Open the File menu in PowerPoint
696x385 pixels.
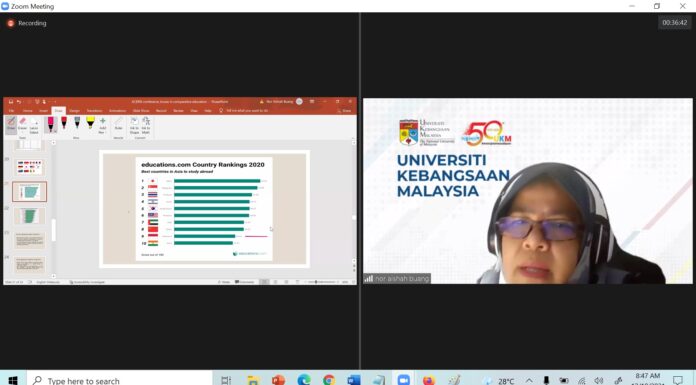click(12, 111)
